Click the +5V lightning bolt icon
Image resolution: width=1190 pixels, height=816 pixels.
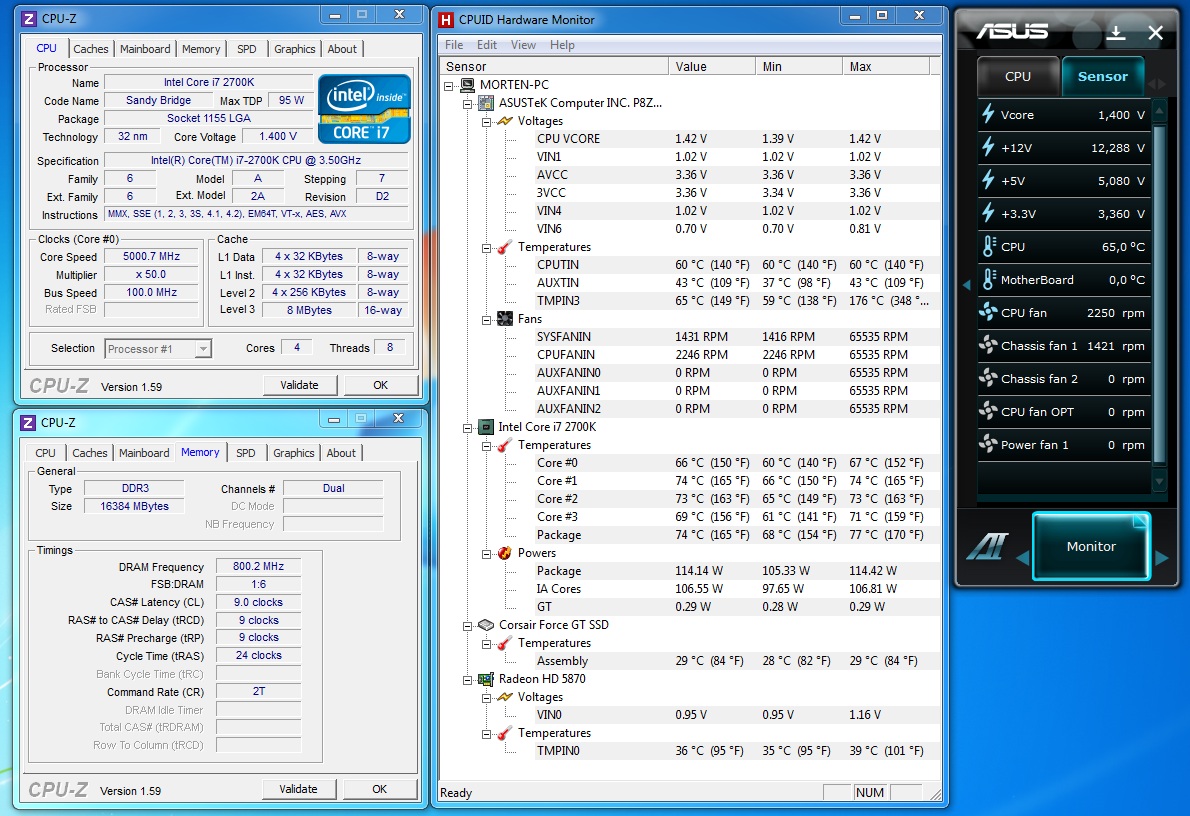988,181
